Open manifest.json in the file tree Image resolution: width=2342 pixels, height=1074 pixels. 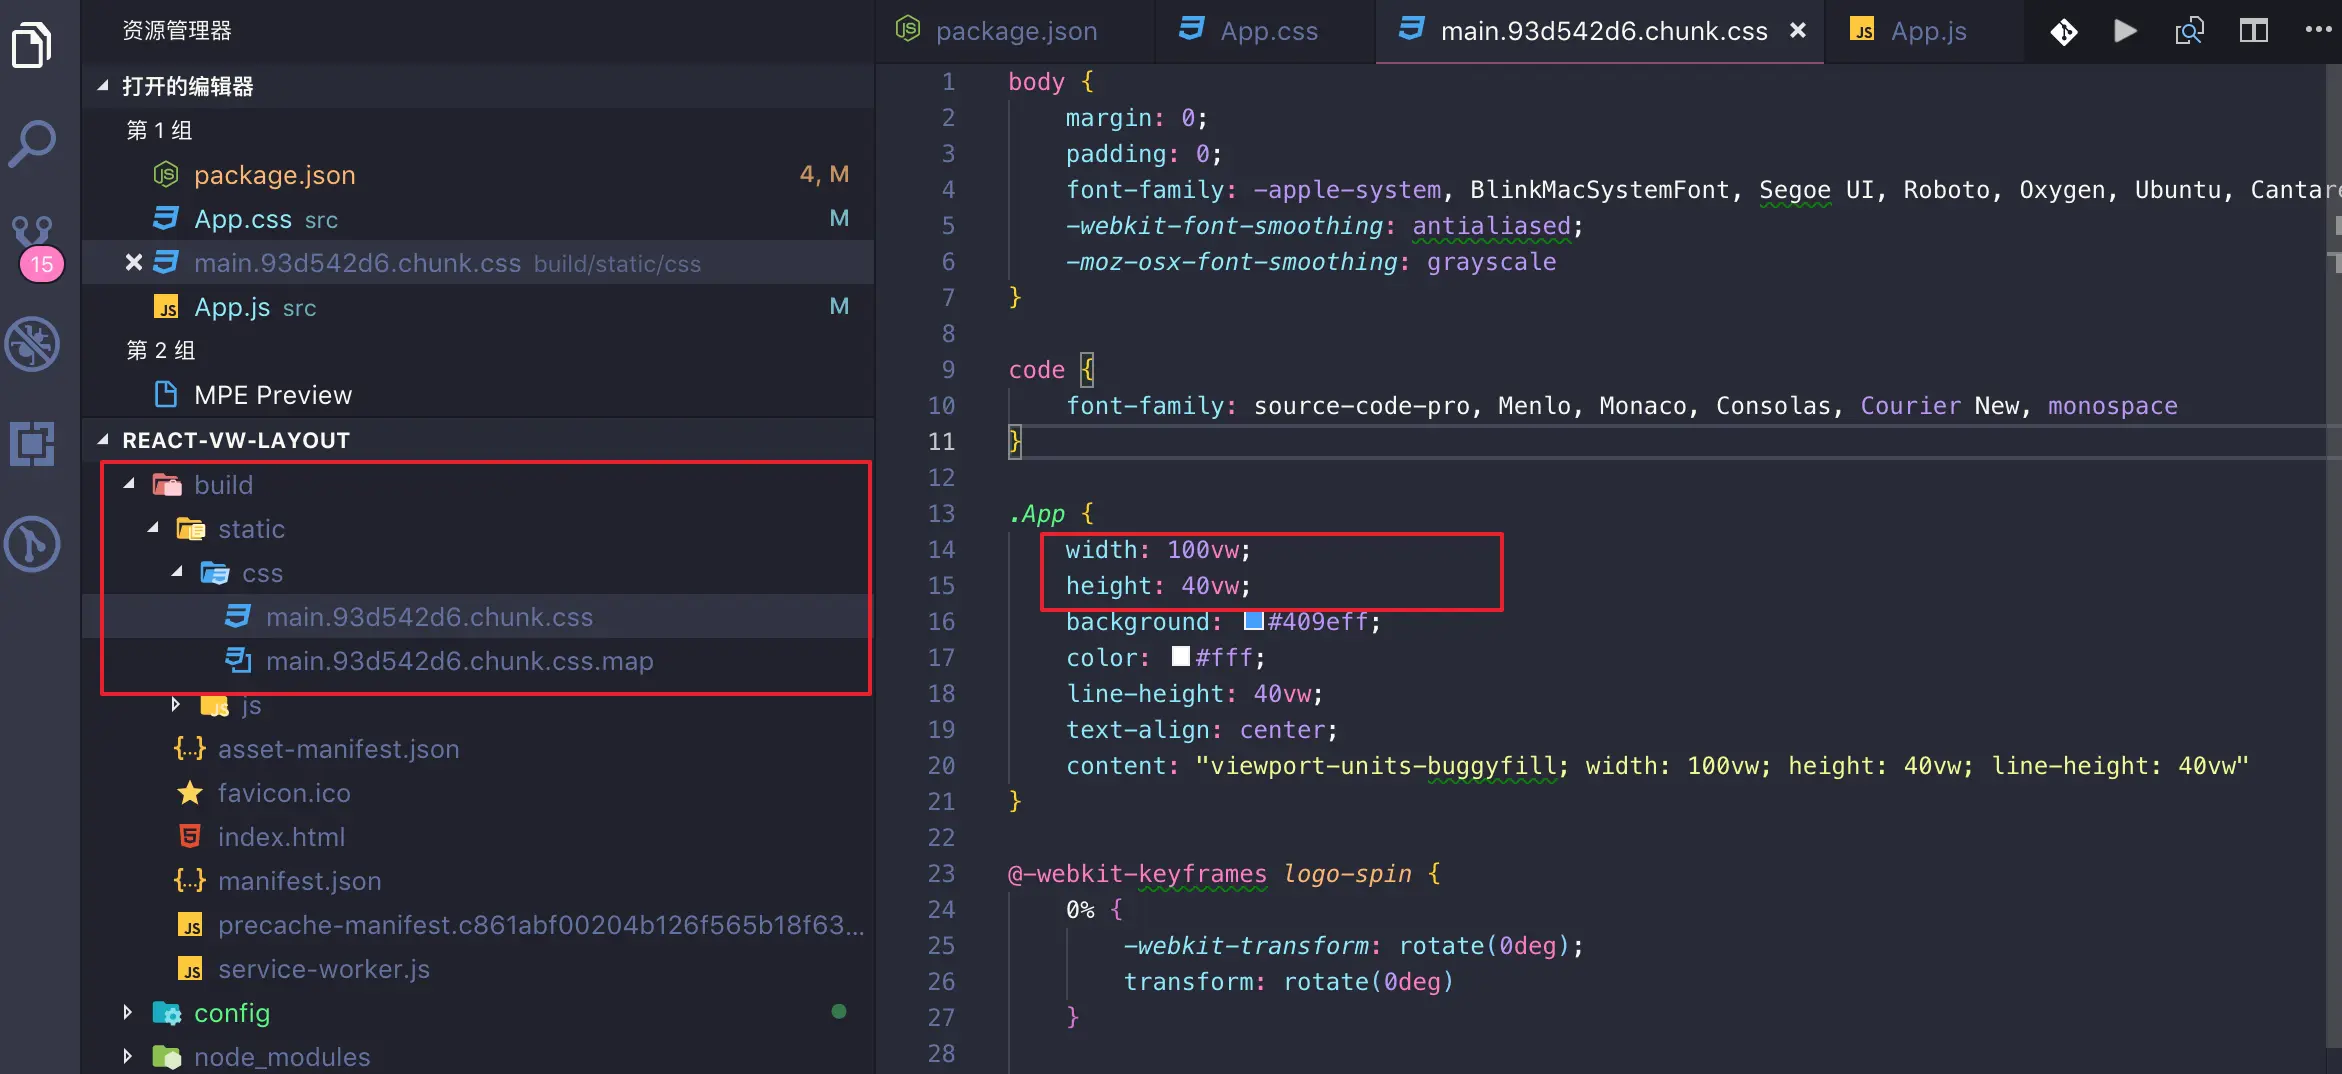coord(478,880)
